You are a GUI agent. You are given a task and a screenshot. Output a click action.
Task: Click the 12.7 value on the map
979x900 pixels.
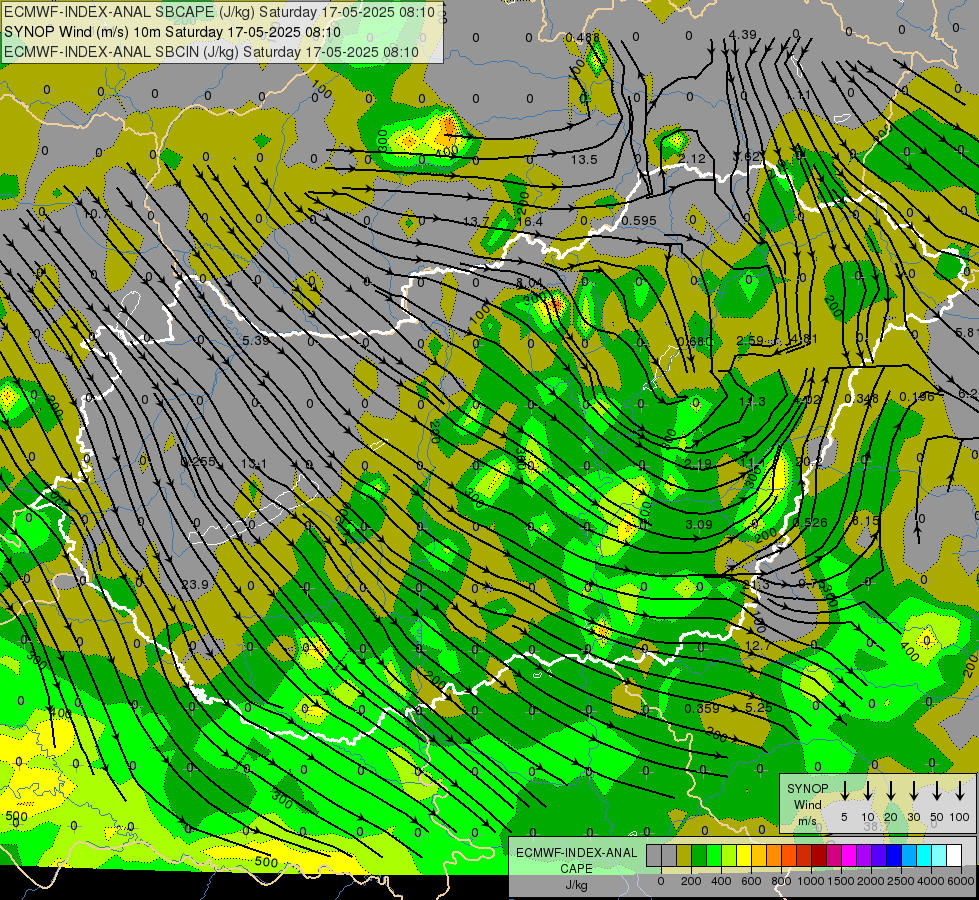[x=758, y=646]
